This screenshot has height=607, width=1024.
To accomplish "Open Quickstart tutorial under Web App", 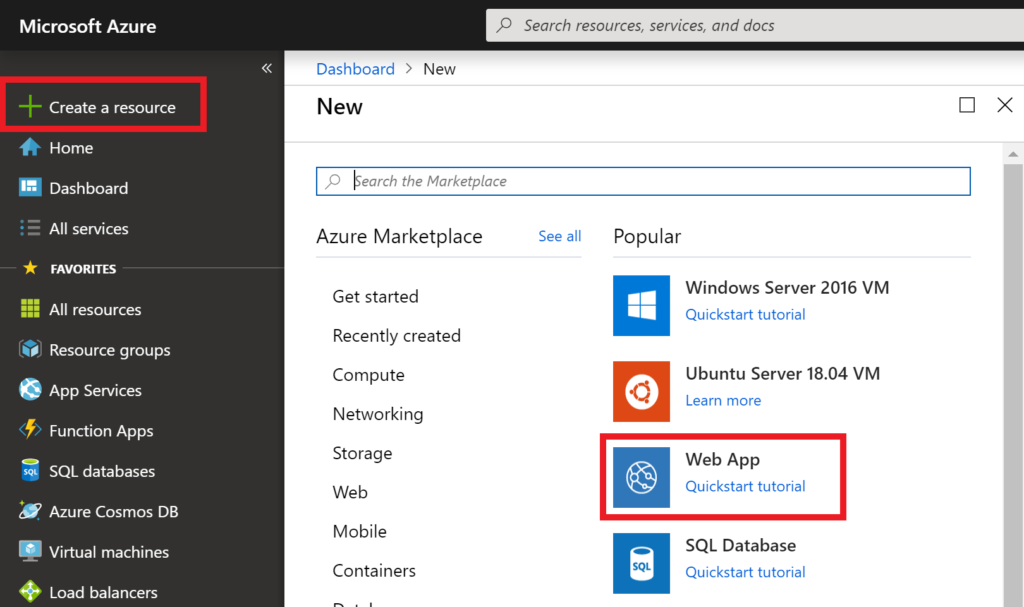I will (x=745, y=486).
